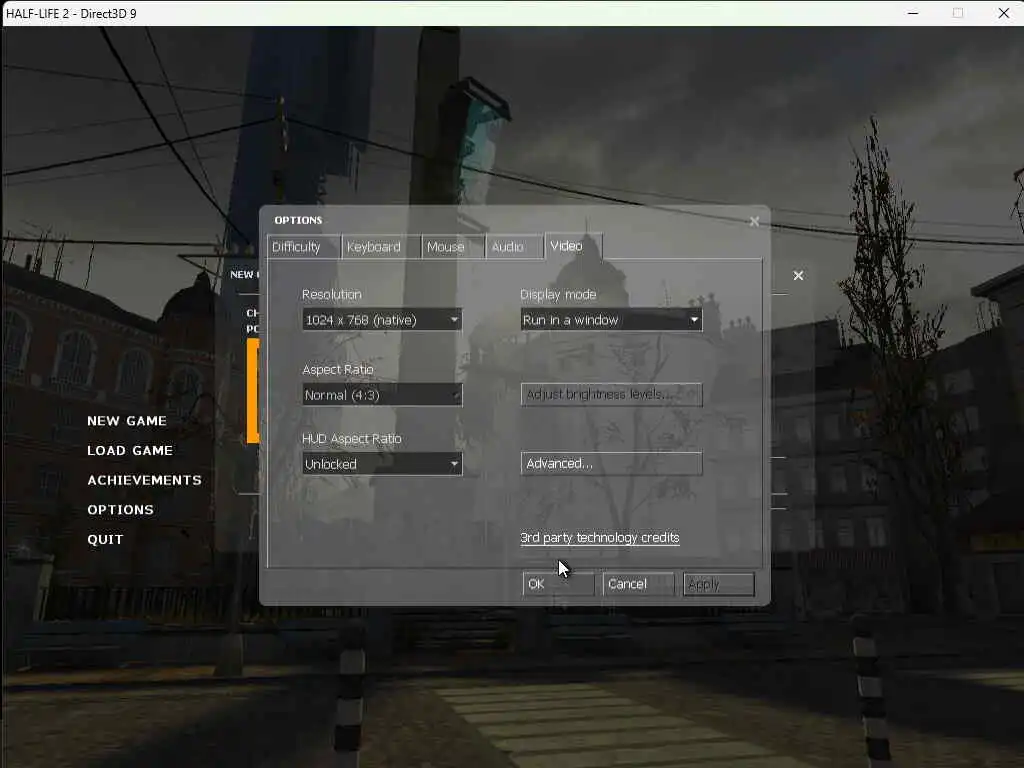Select Options in the main menu
Screen dimensions: 1024x768
pyautogui.click(x=120, y=509)
